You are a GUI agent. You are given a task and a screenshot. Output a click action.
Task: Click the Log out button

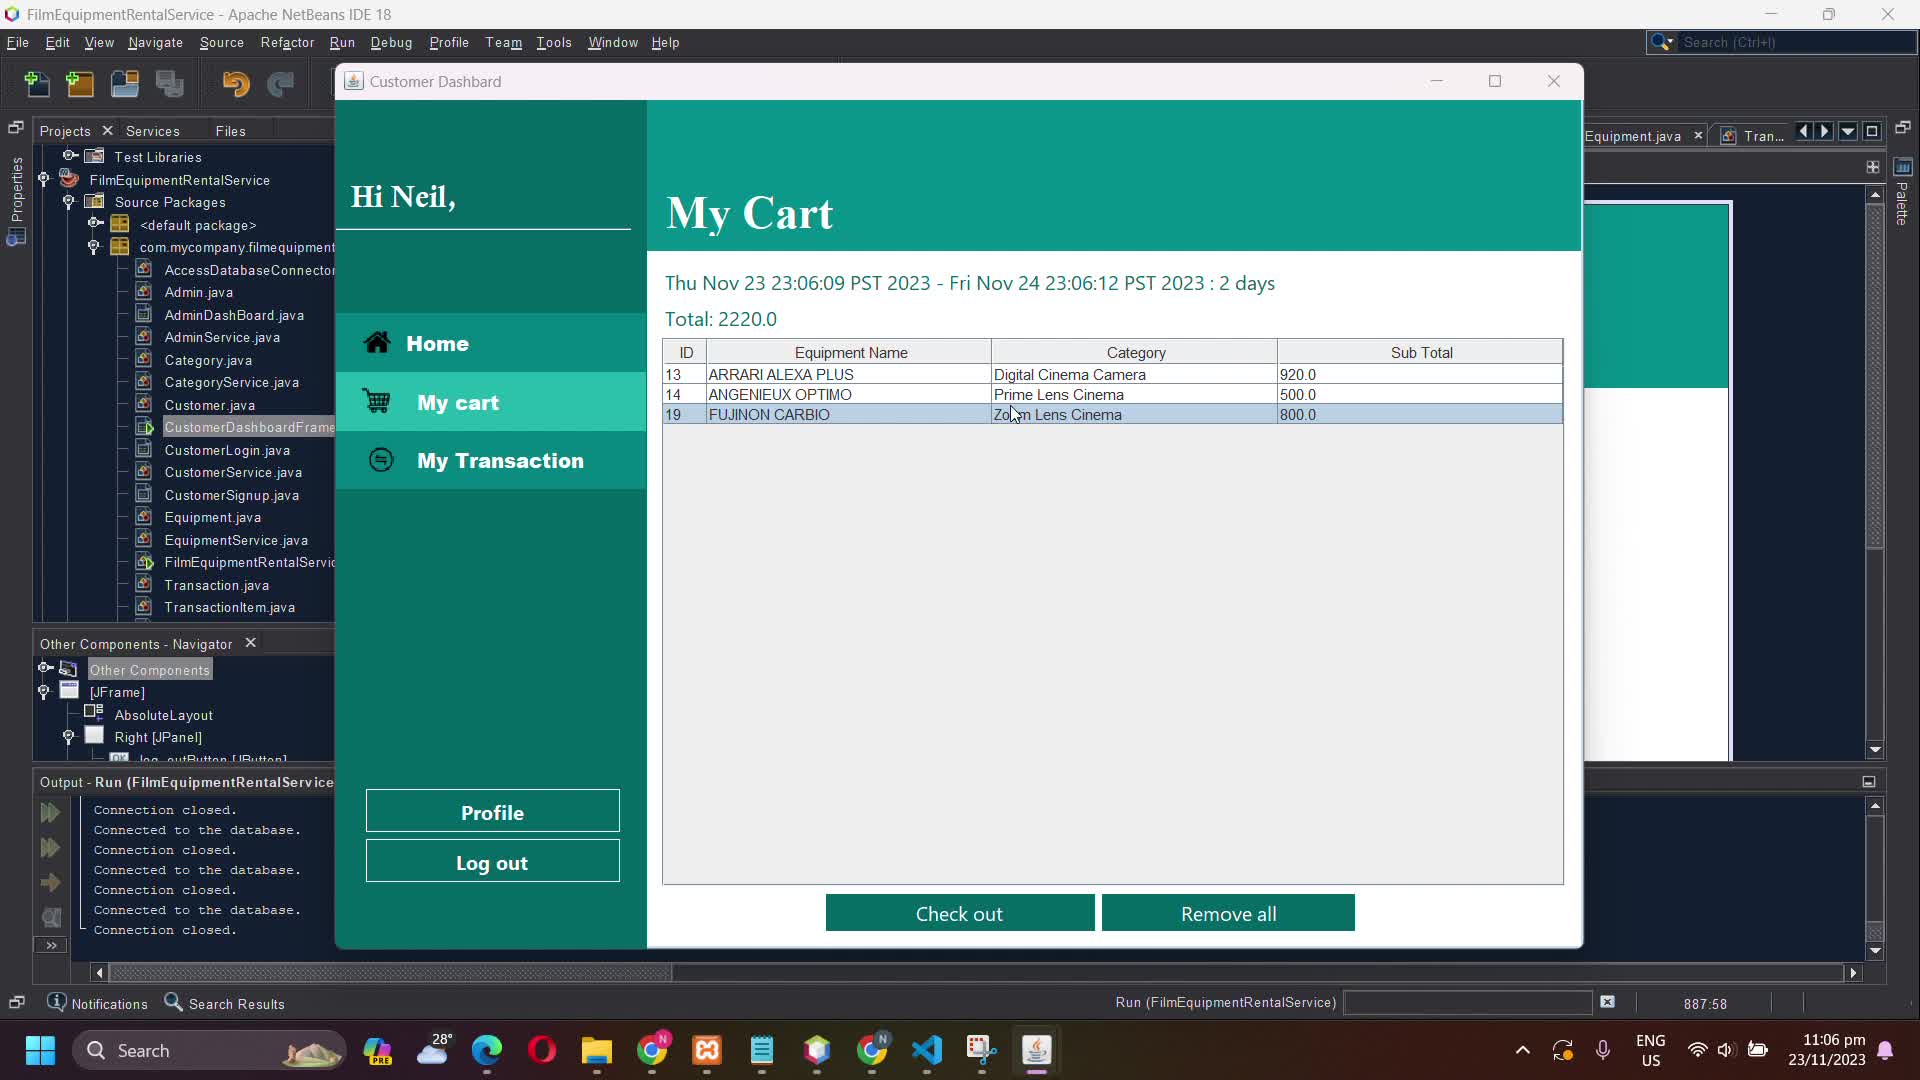click(x=492, y=862)
